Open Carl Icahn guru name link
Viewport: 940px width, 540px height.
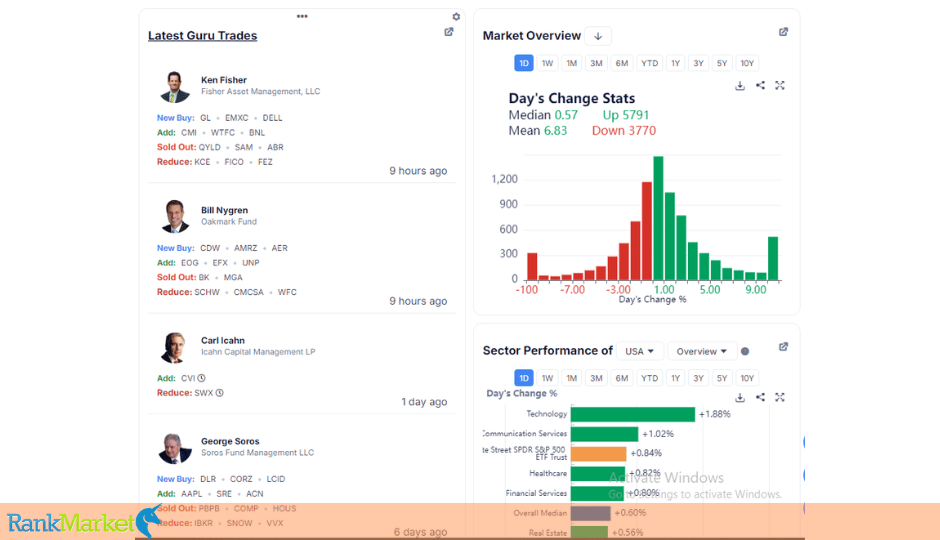(222, 340)
